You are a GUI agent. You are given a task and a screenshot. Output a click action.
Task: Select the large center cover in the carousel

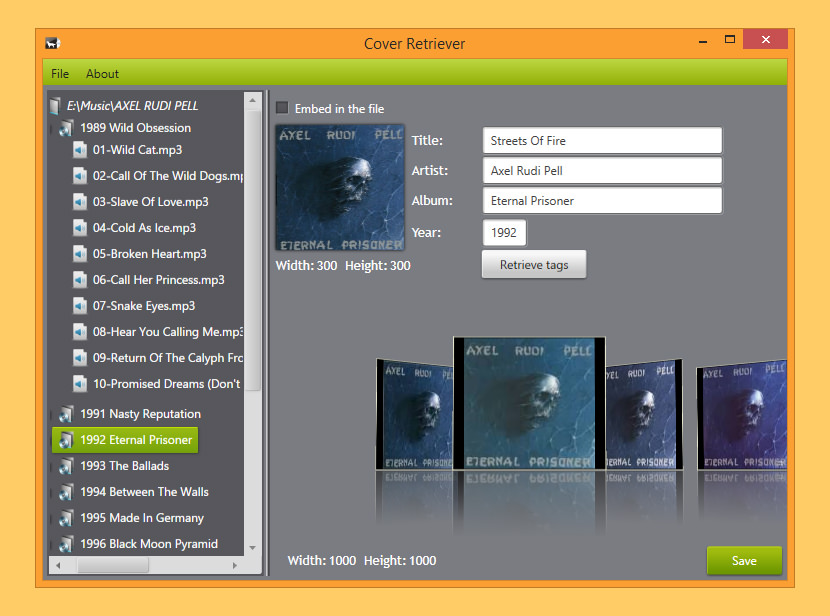[x=529, y=403]
